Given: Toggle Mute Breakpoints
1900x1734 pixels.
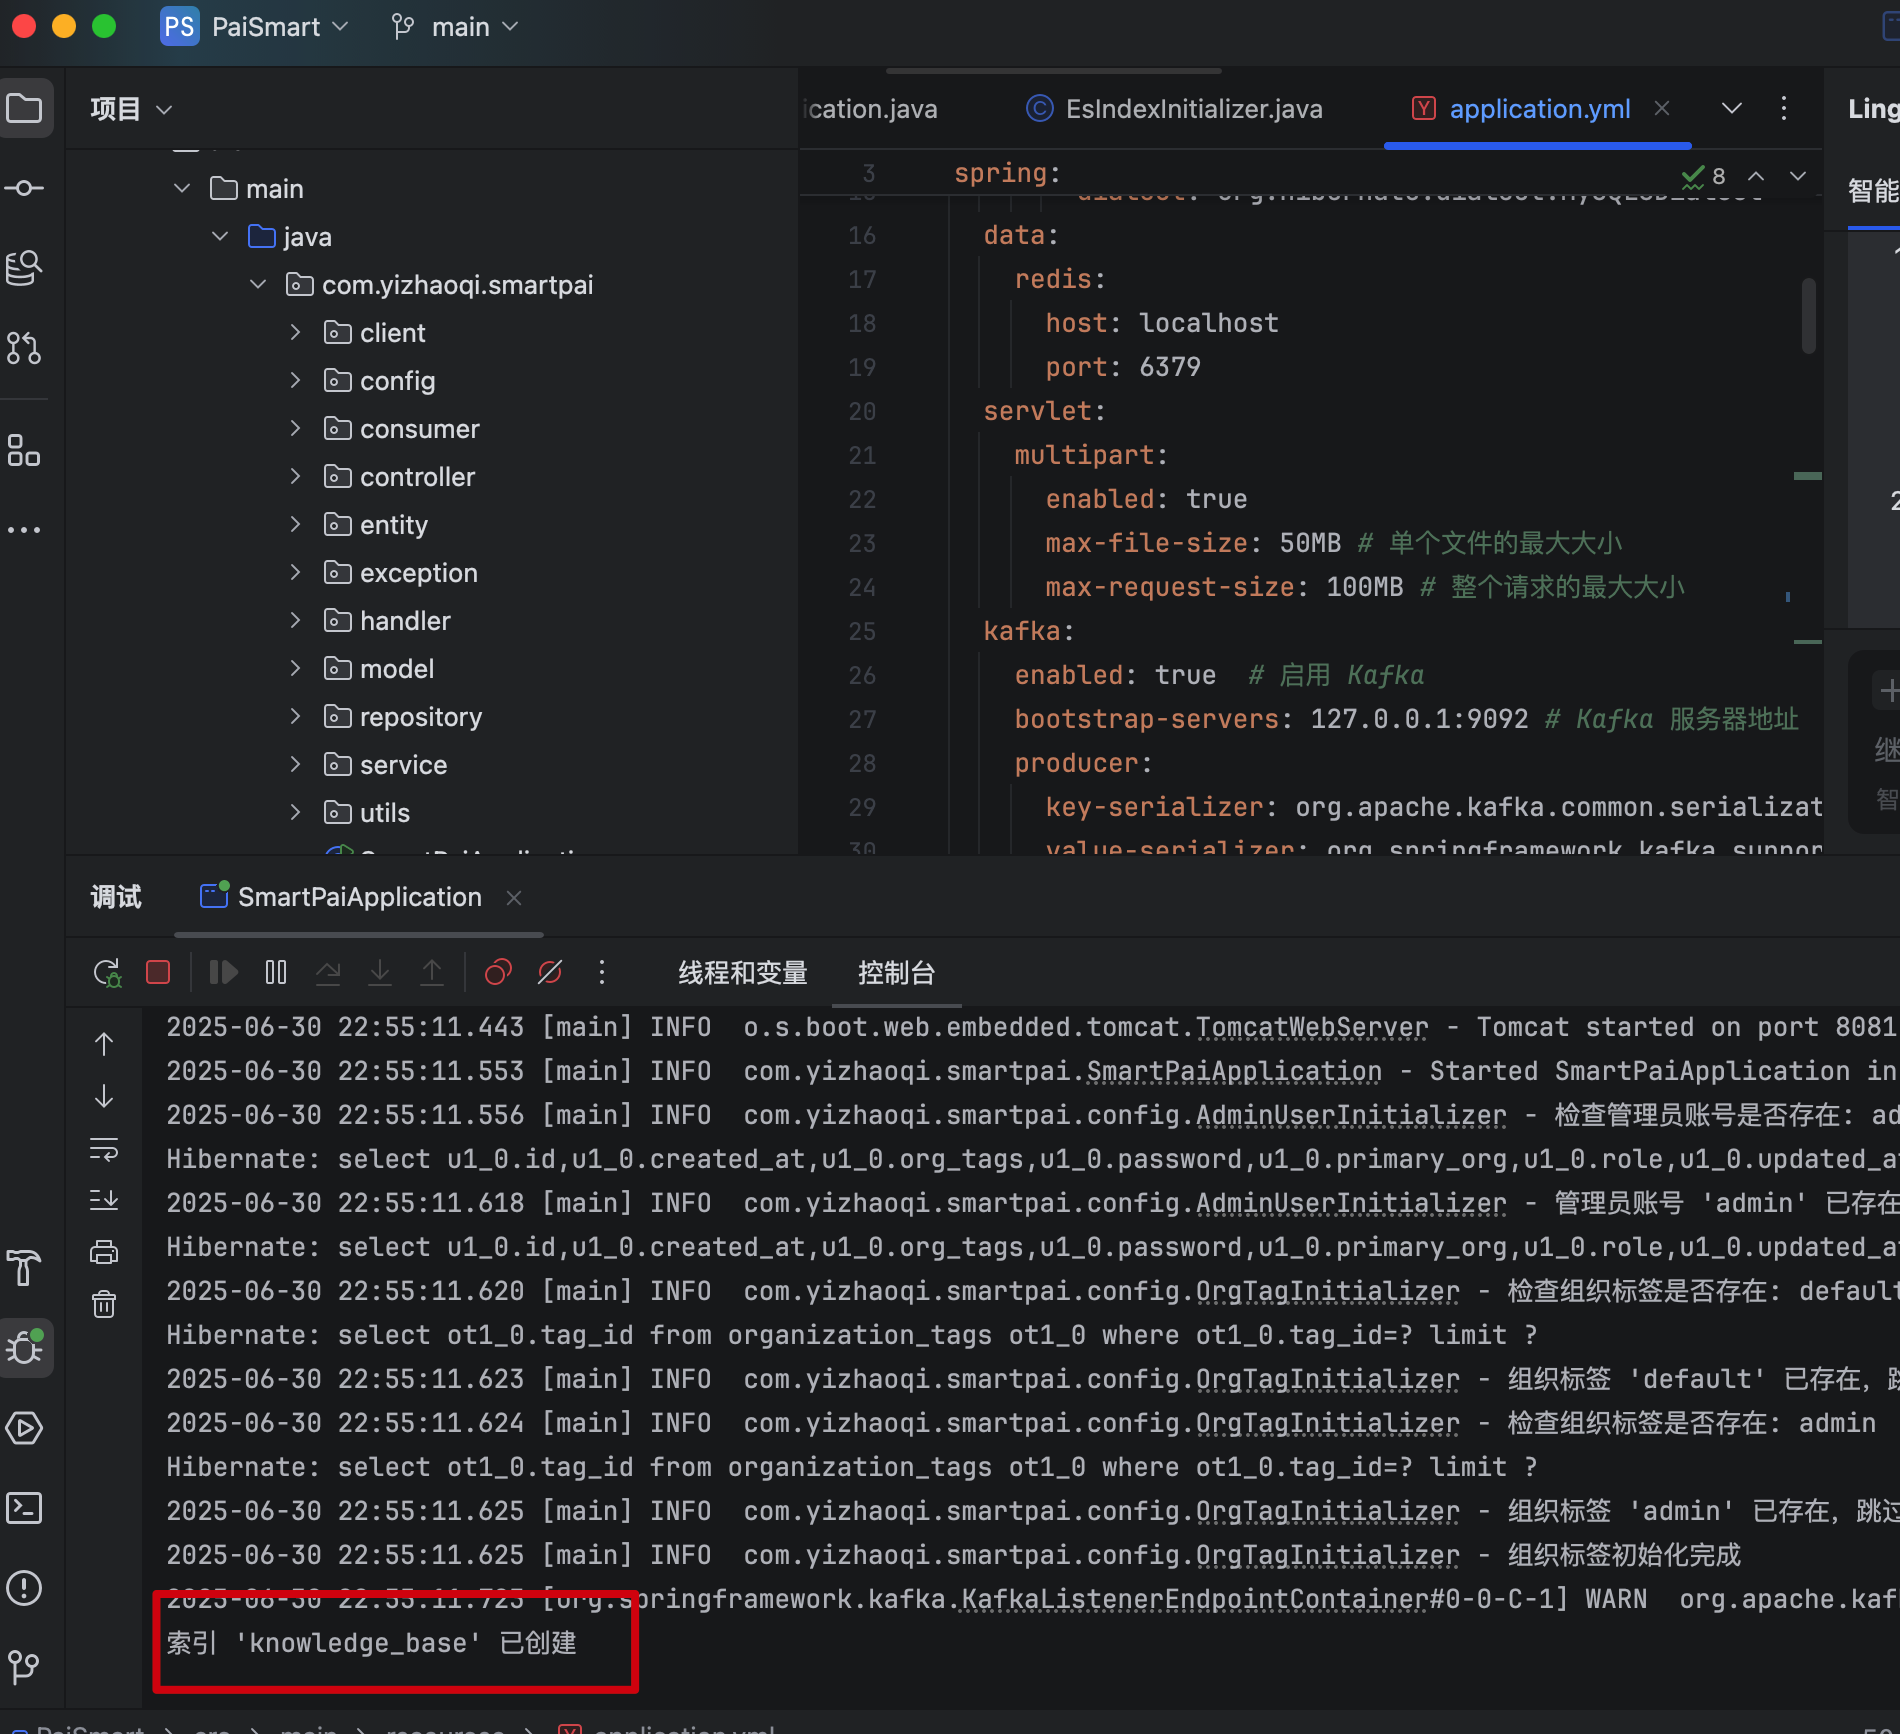Looking at the screenshot, I should pyautogui.click(x=550, y=972).
